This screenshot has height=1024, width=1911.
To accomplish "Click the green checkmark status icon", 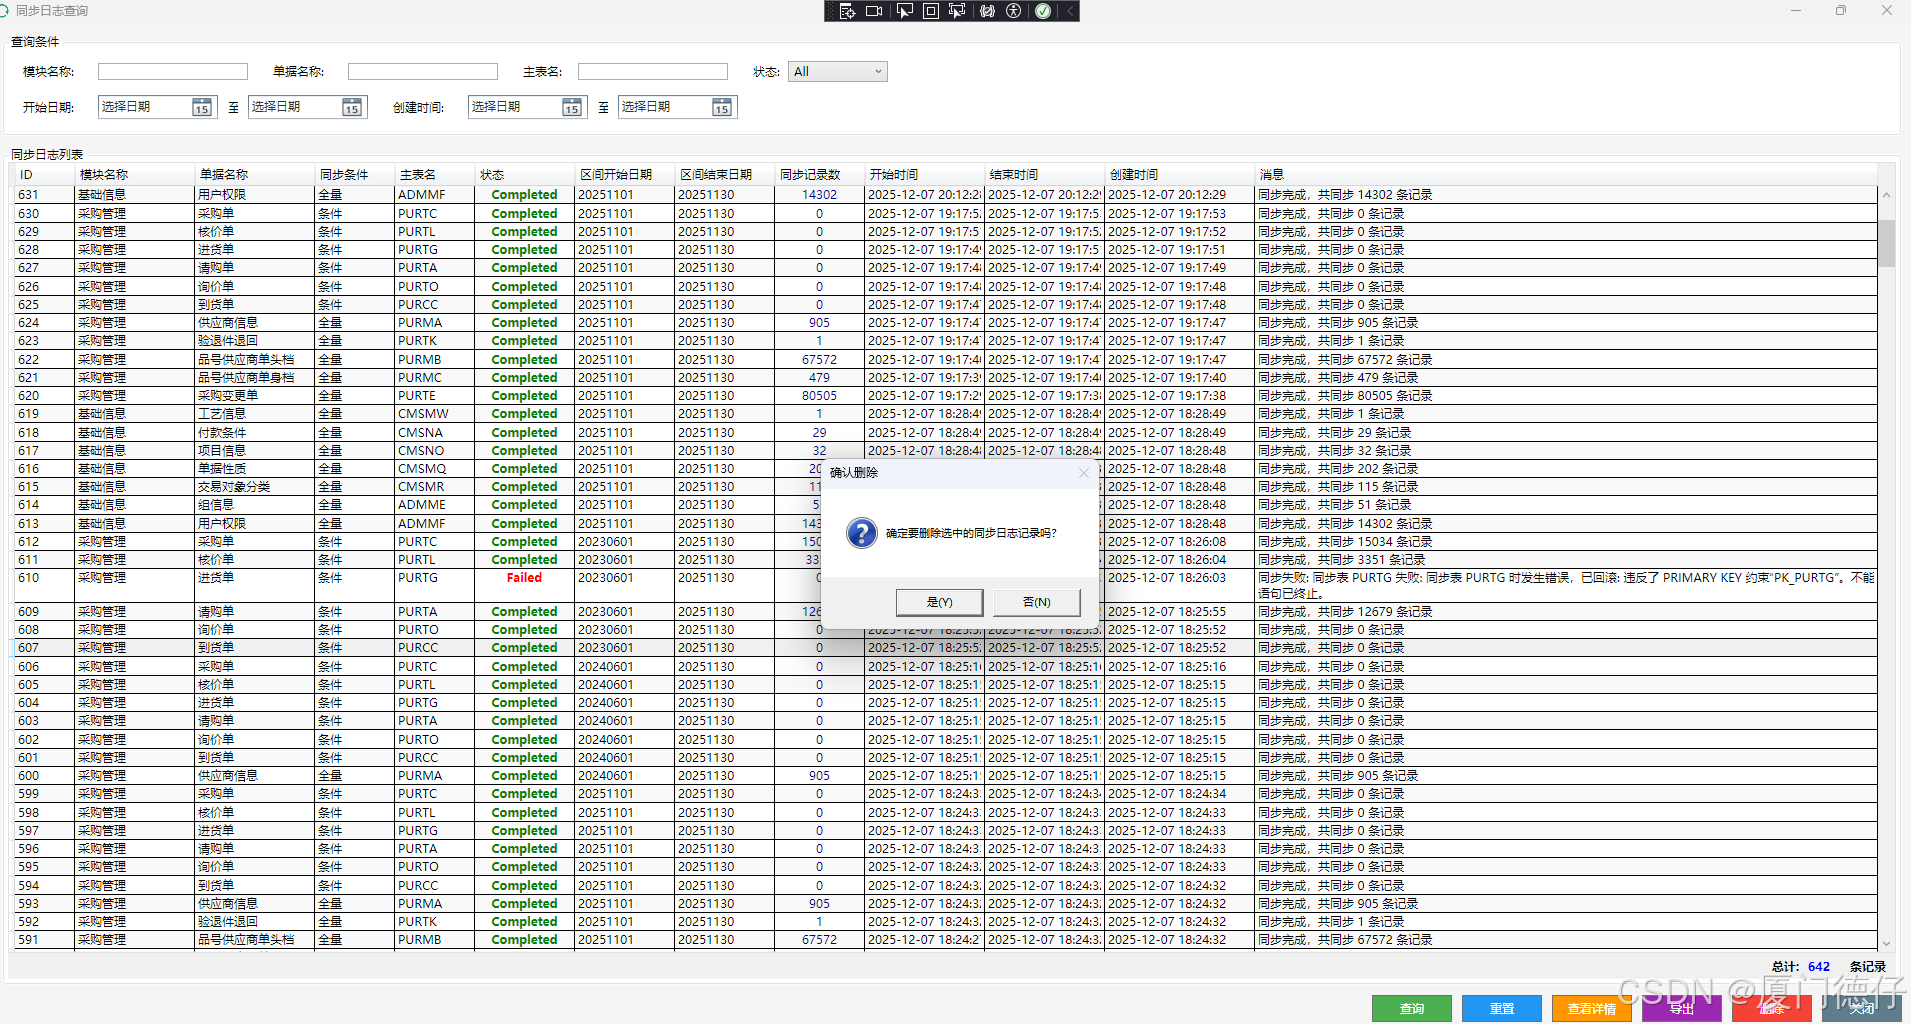I will click(1043, 11).
